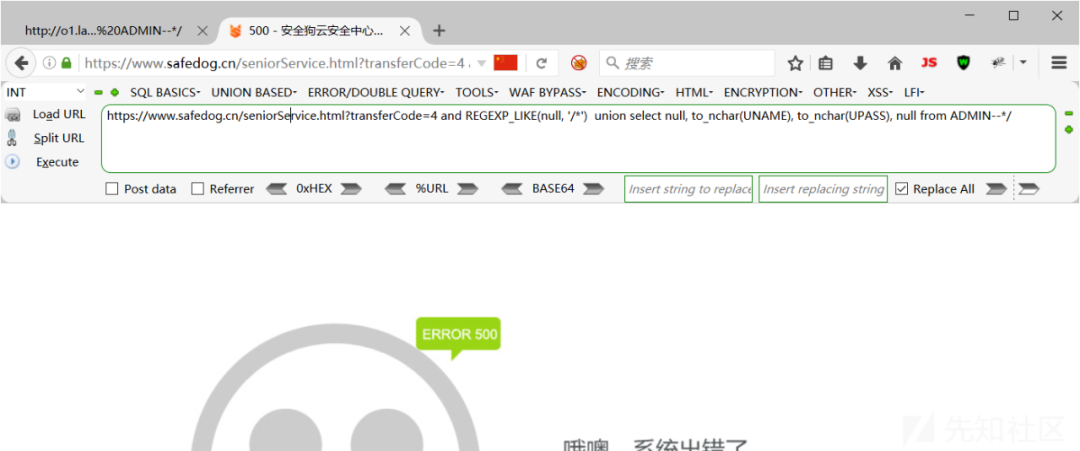Go to home page via house icon
This screenshot has height=451, width=1080.
coord(895,63)
